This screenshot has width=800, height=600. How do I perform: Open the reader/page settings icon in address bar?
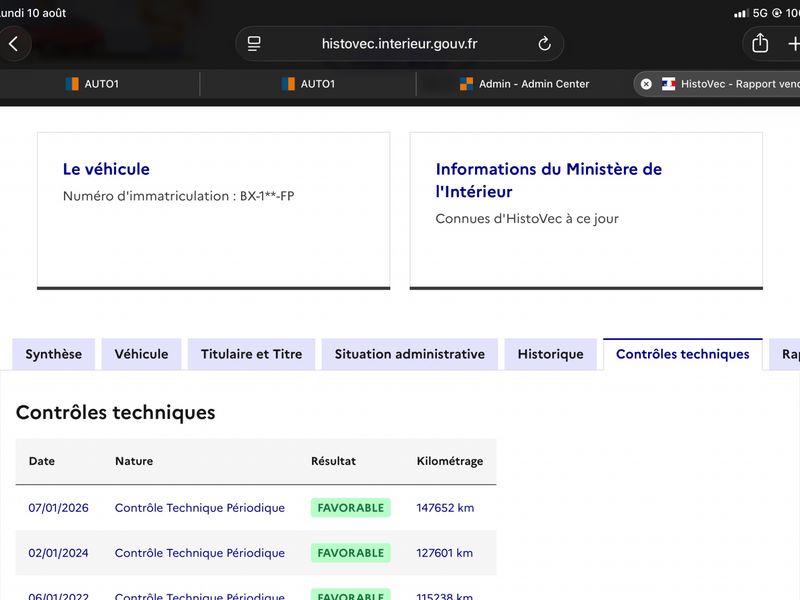click(x=254, y=44)
